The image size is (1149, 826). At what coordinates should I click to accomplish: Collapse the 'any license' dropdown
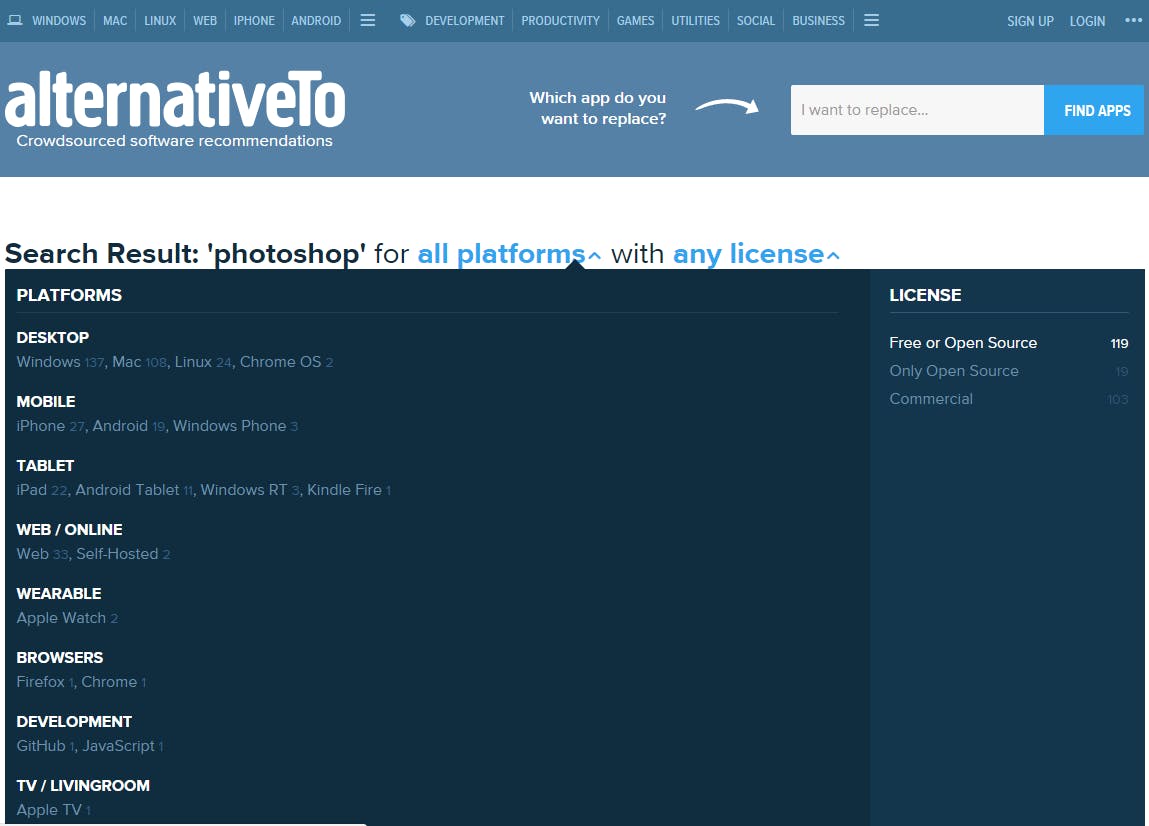756,254
